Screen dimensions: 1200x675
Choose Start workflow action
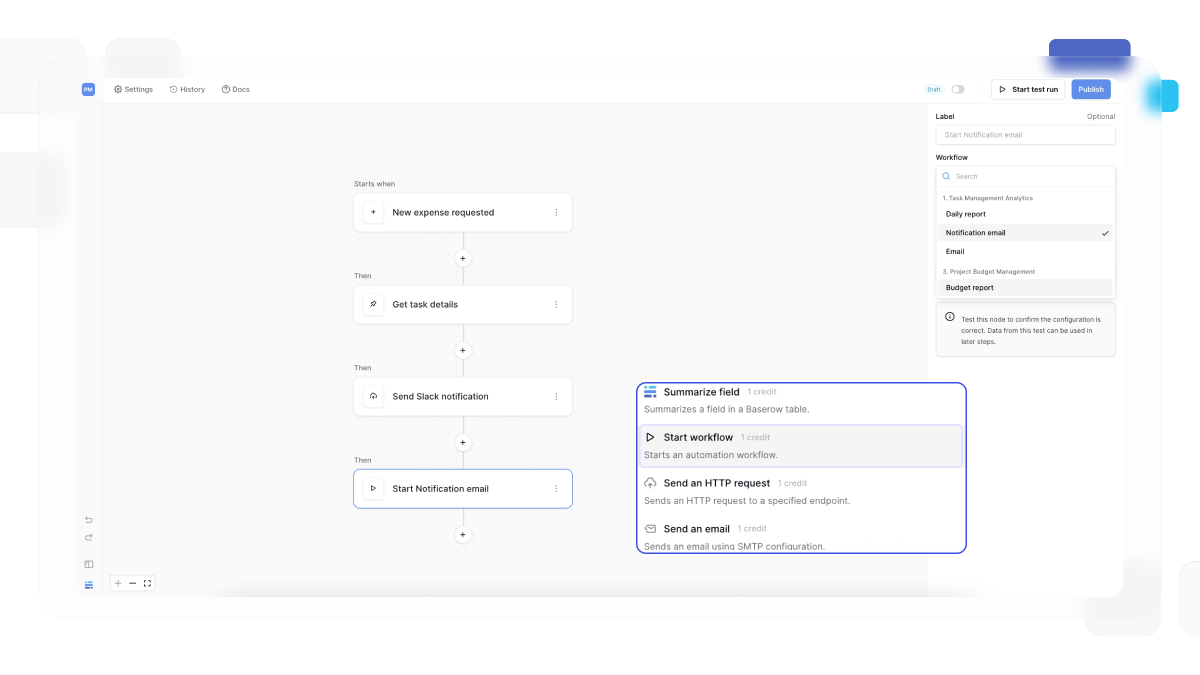pyautogui.click(x=801, y=446)
